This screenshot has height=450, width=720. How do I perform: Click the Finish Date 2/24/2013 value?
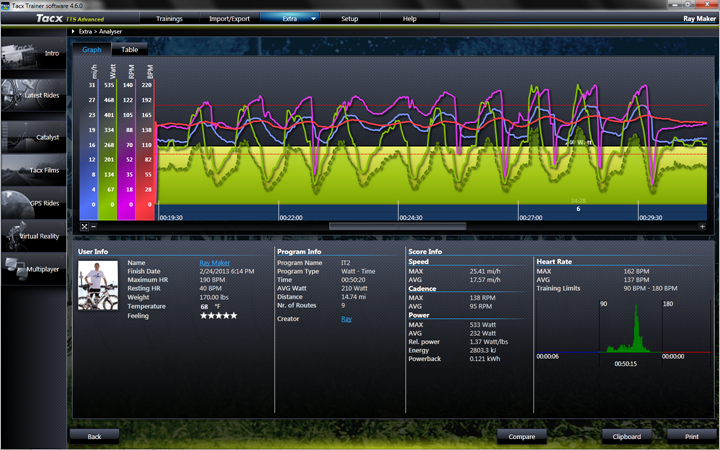227,271
